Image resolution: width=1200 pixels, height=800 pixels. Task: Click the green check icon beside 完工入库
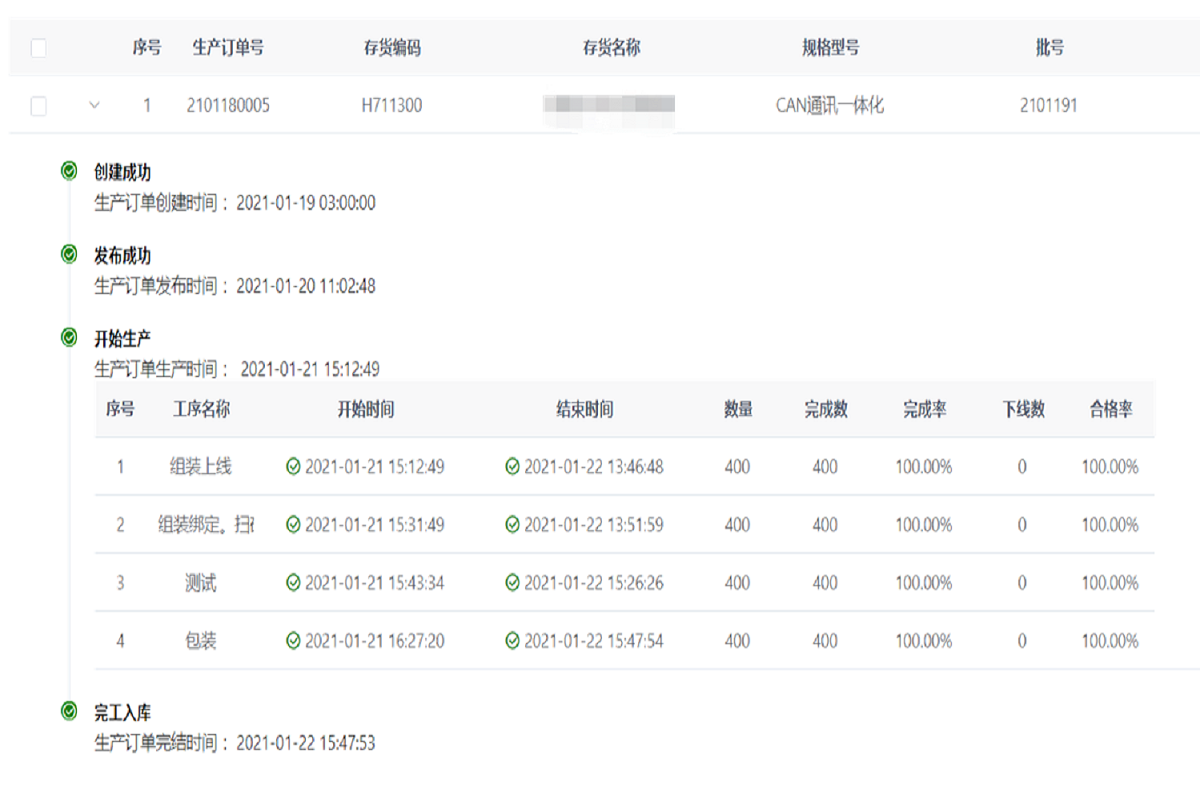coord(68,711)
